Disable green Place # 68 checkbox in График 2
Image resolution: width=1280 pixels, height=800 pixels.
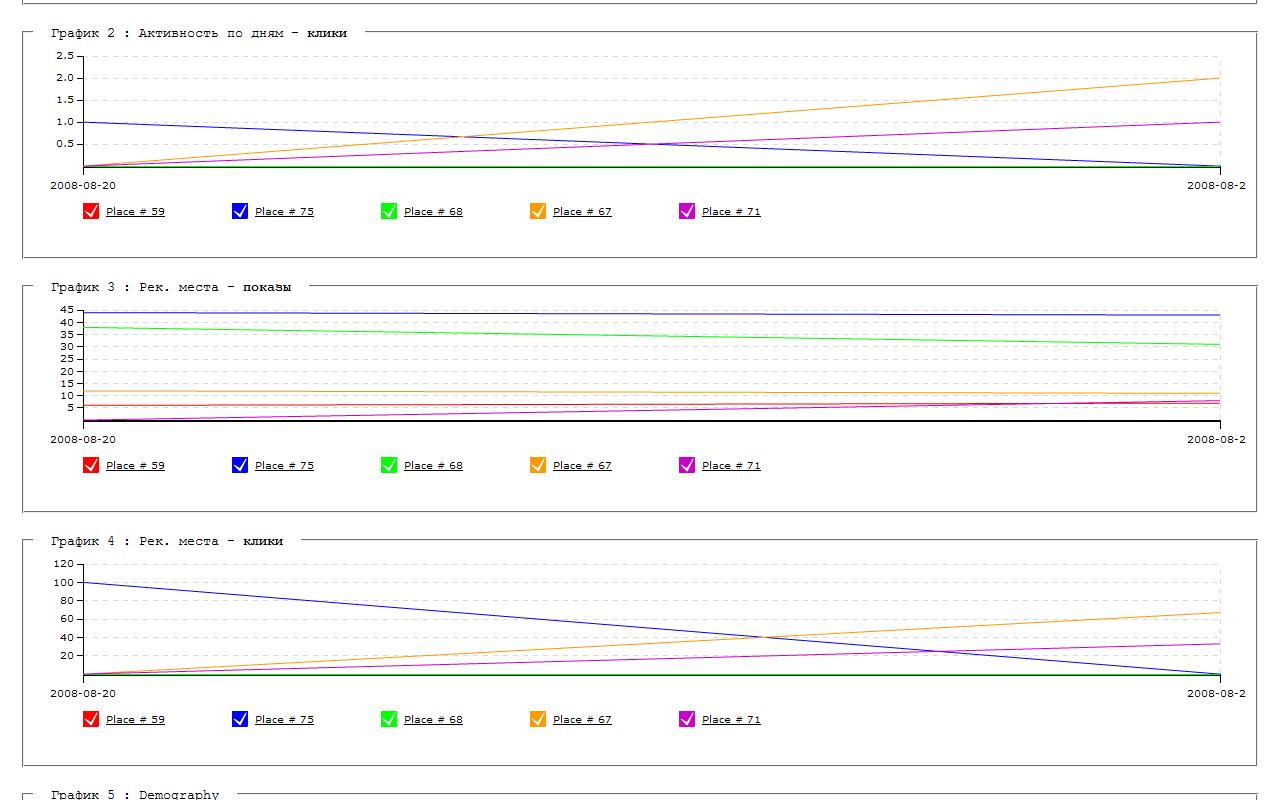click(x=389, y=211)
